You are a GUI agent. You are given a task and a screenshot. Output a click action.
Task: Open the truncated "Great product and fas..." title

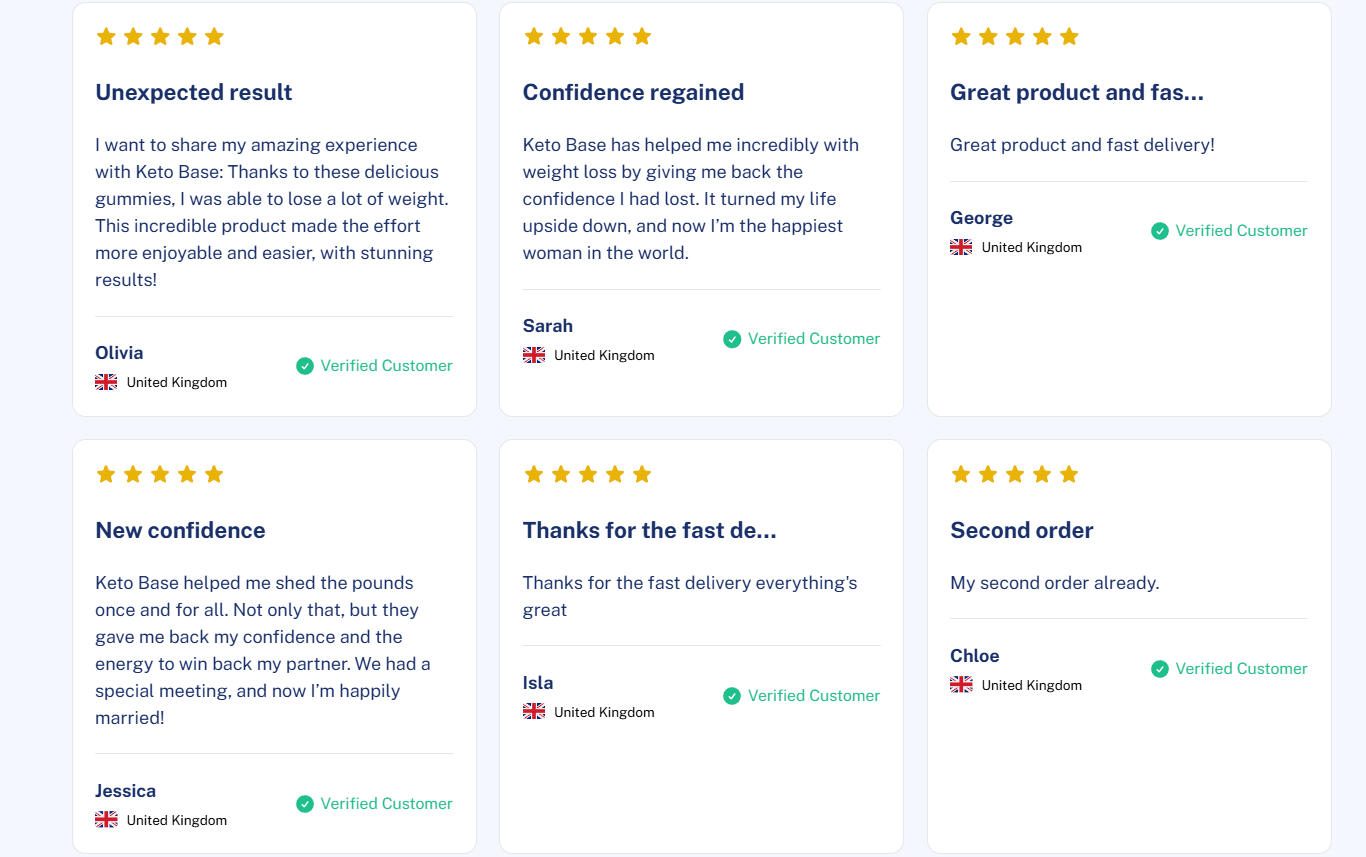coord(1077,92)
